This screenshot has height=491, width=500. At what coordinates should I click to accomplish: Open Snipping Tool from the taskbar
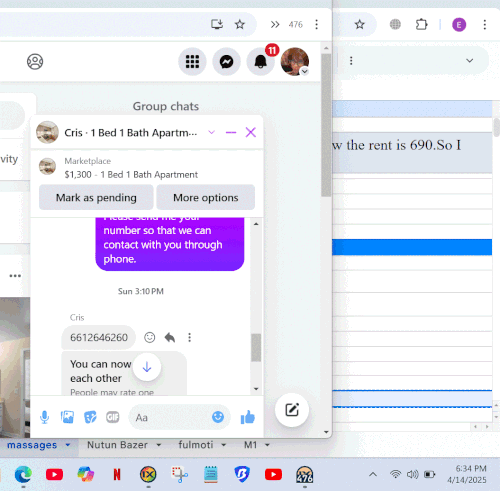[180, 474]
